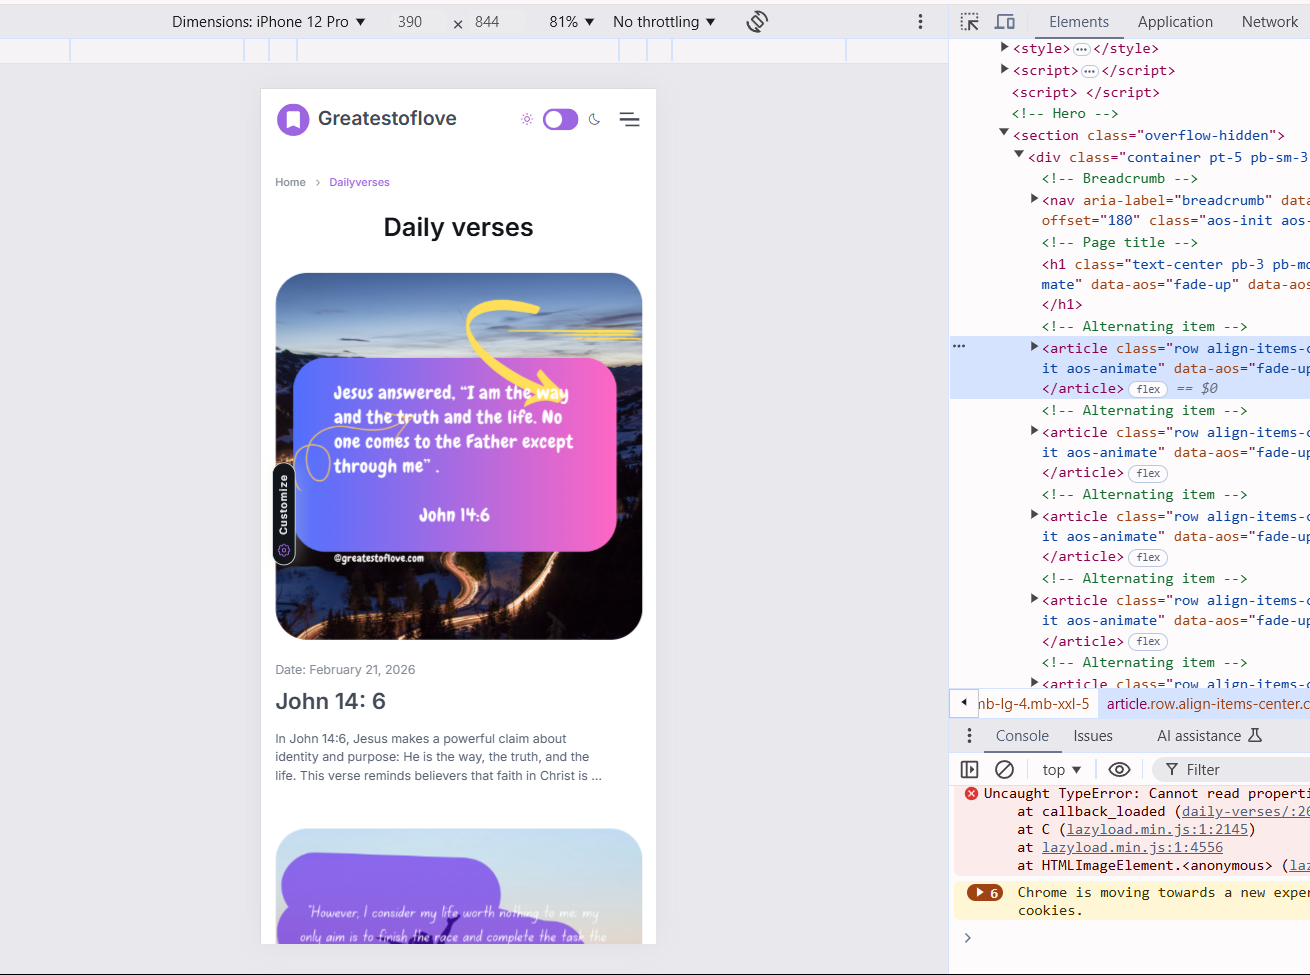Screen dimensions: 1310x975
Task: Click the moon dark-mode icon
Action: [x=595, y=119]
